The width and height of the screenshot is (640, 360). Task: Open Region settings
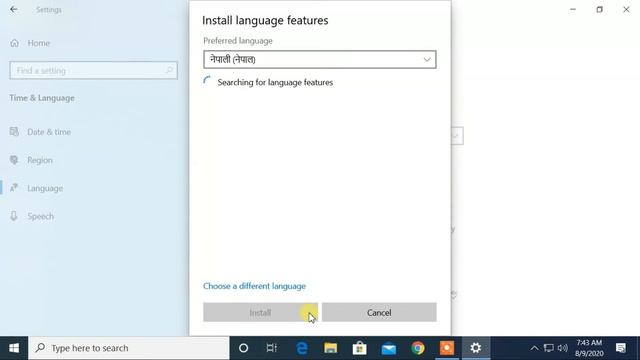click(x=40, y=160)
